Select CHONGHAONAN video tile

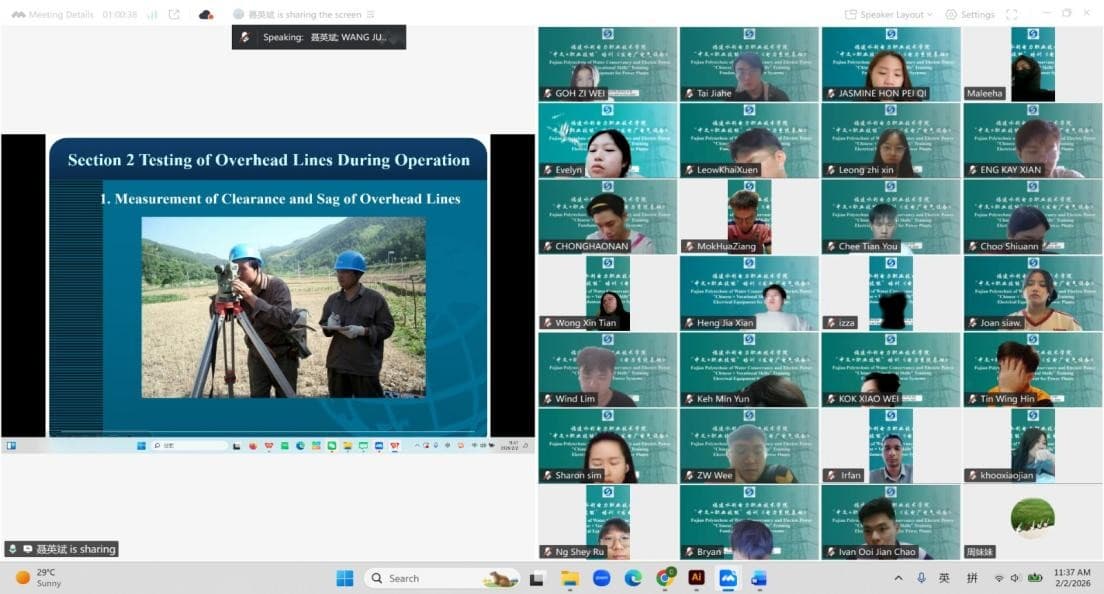[x=608, y=217]
